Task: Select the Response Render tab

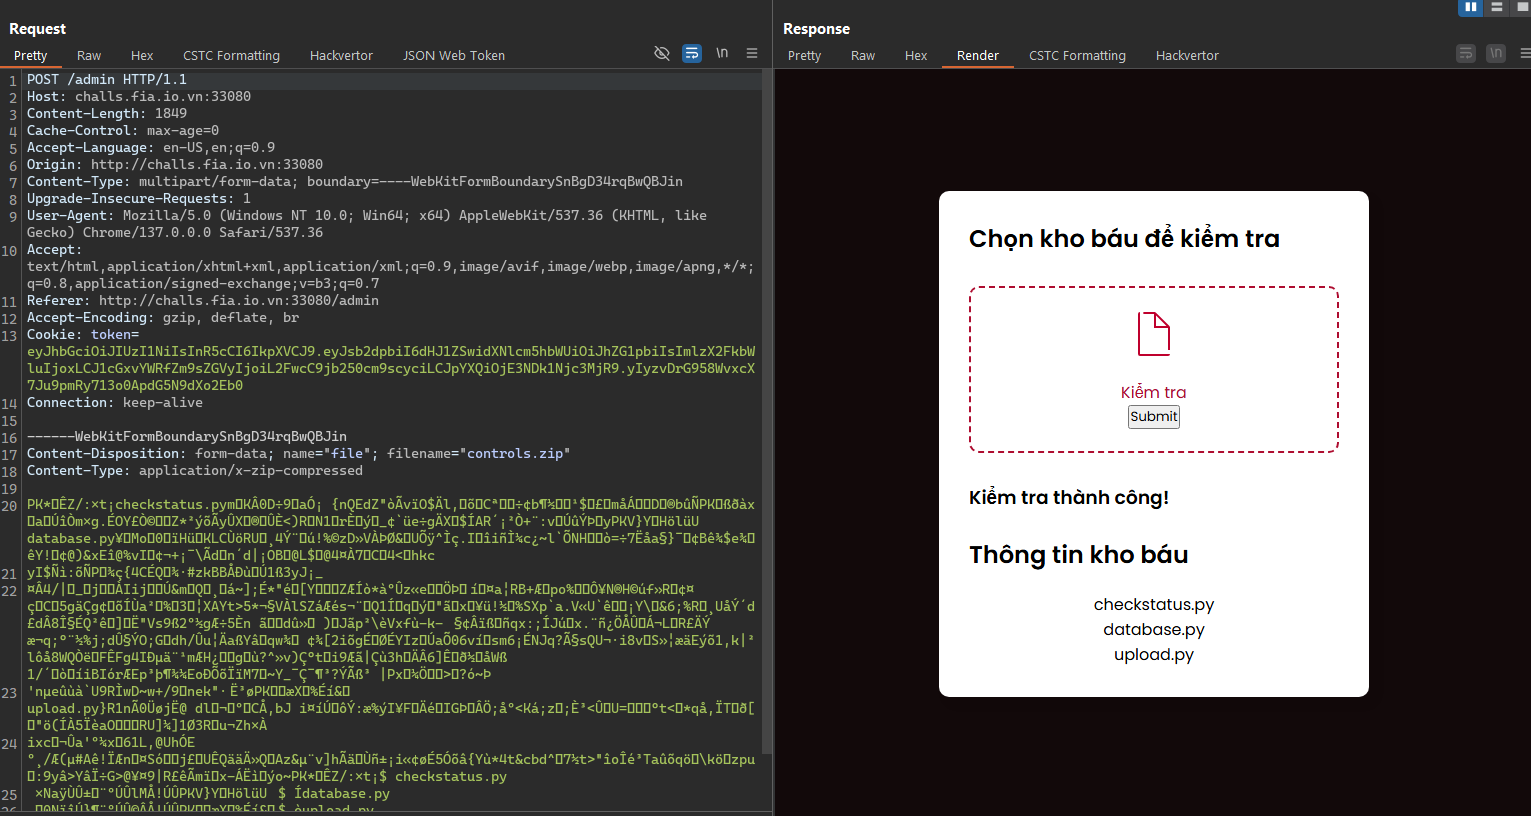Action: [978, 55]
